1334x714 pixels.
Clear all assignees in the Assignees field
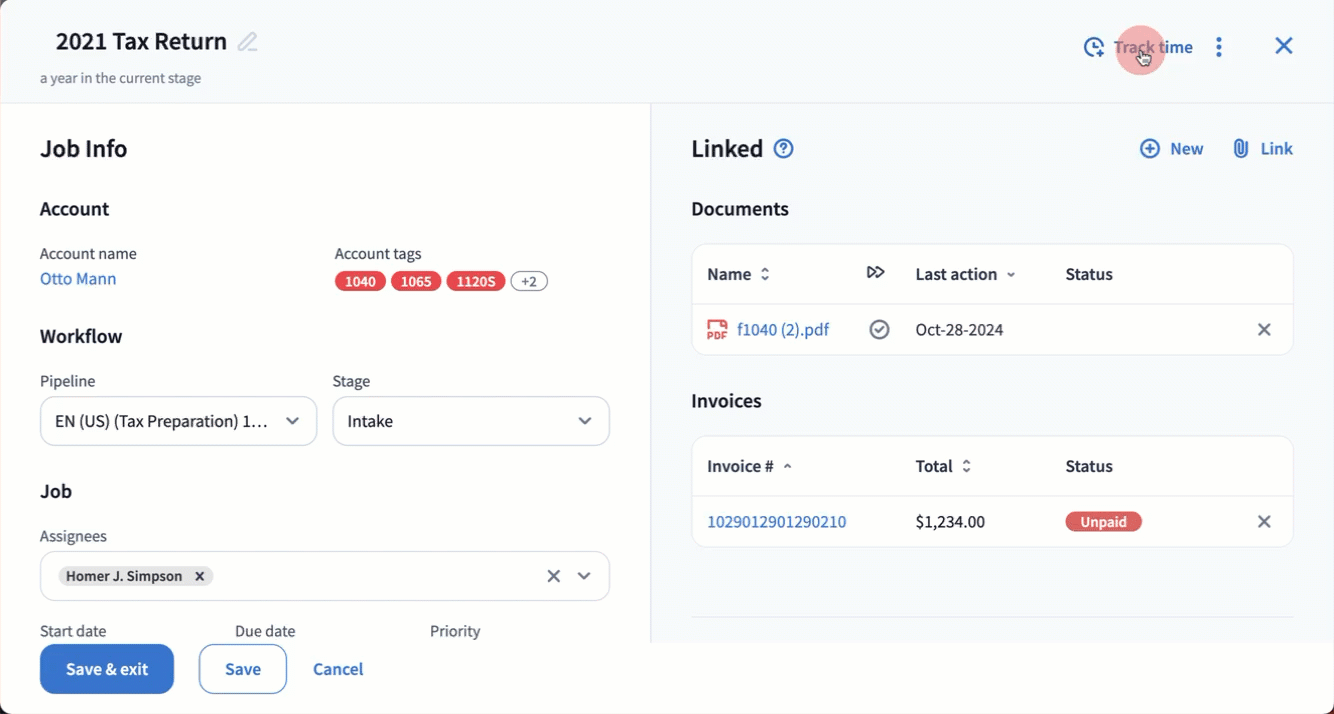click(553, 576)
